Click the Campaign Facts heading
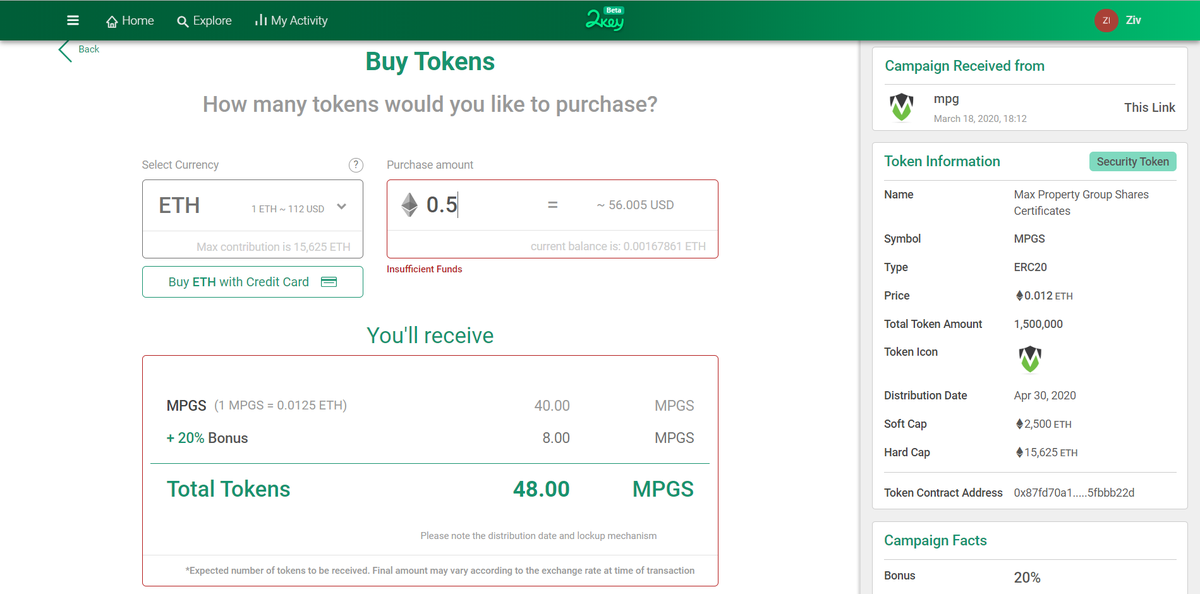1200x594 pixels. (935, 540)
